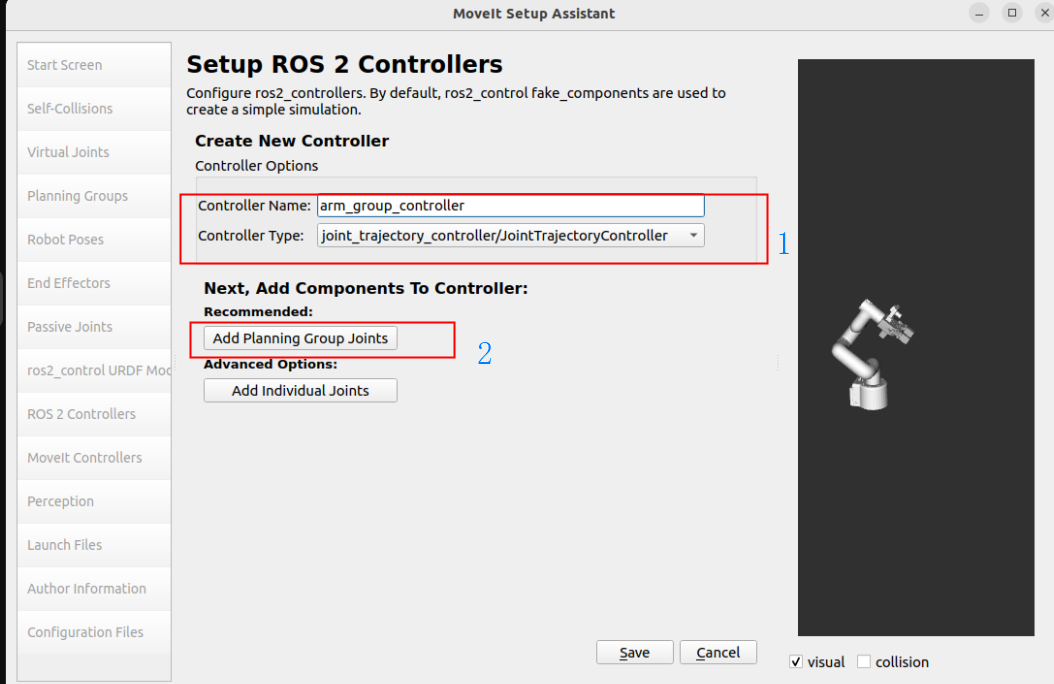This screenshot has width=1054, height=684.
Task: Open Author Information section
Action: [x=94, y=589]
